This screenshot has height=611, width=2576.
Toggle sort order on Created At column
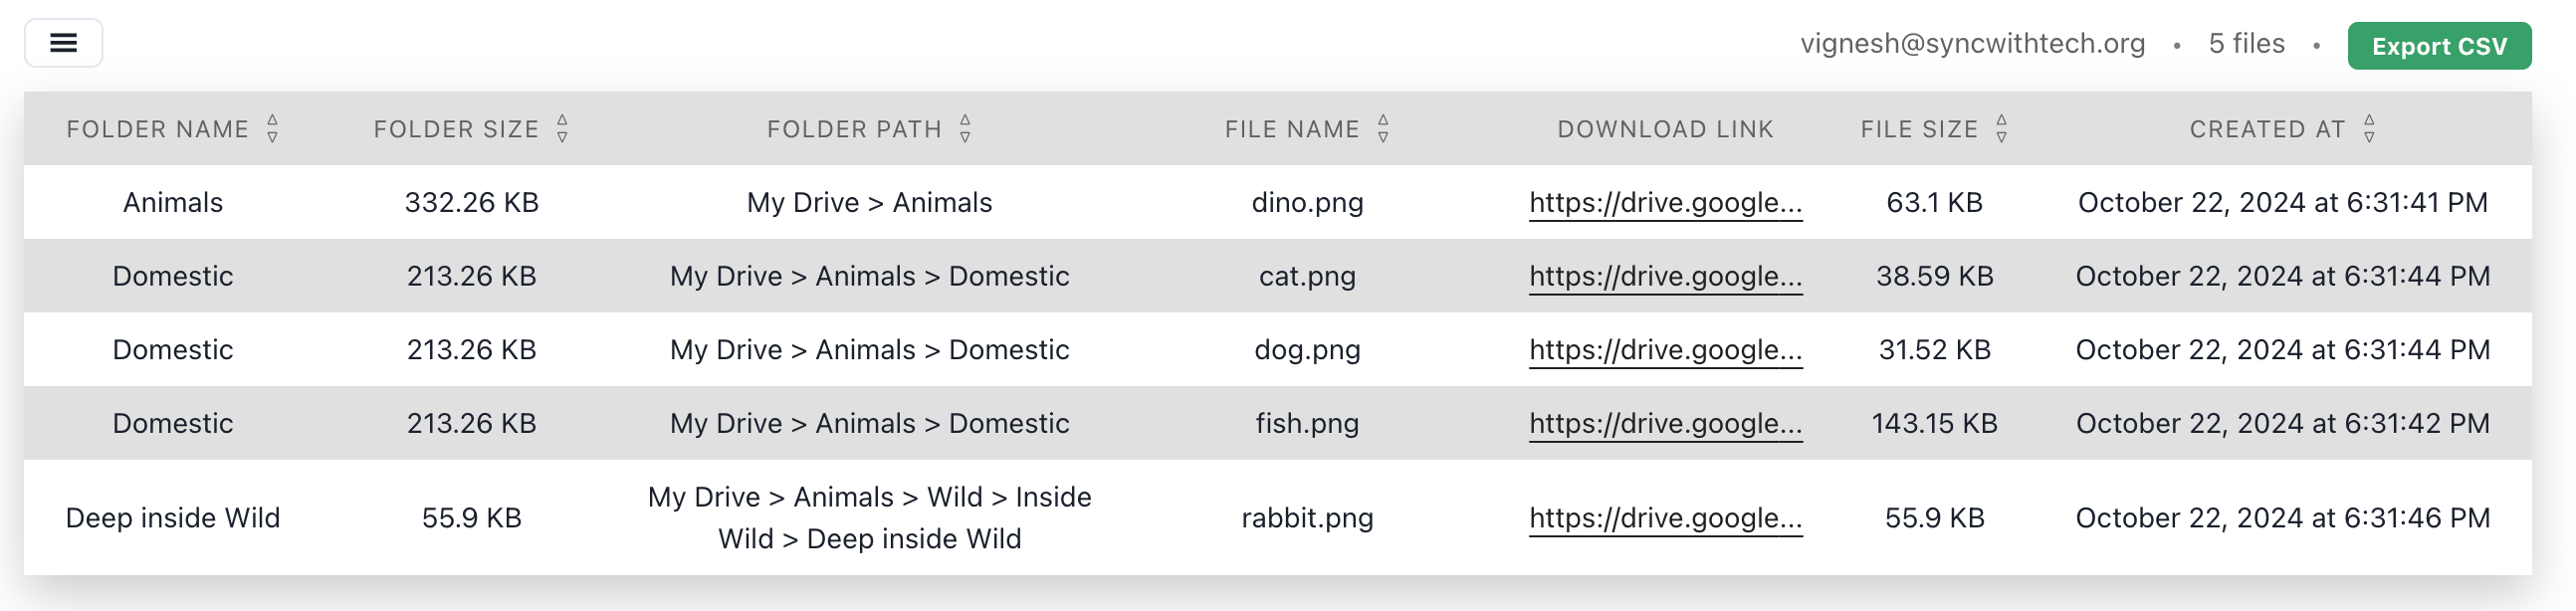point(2368,129)
